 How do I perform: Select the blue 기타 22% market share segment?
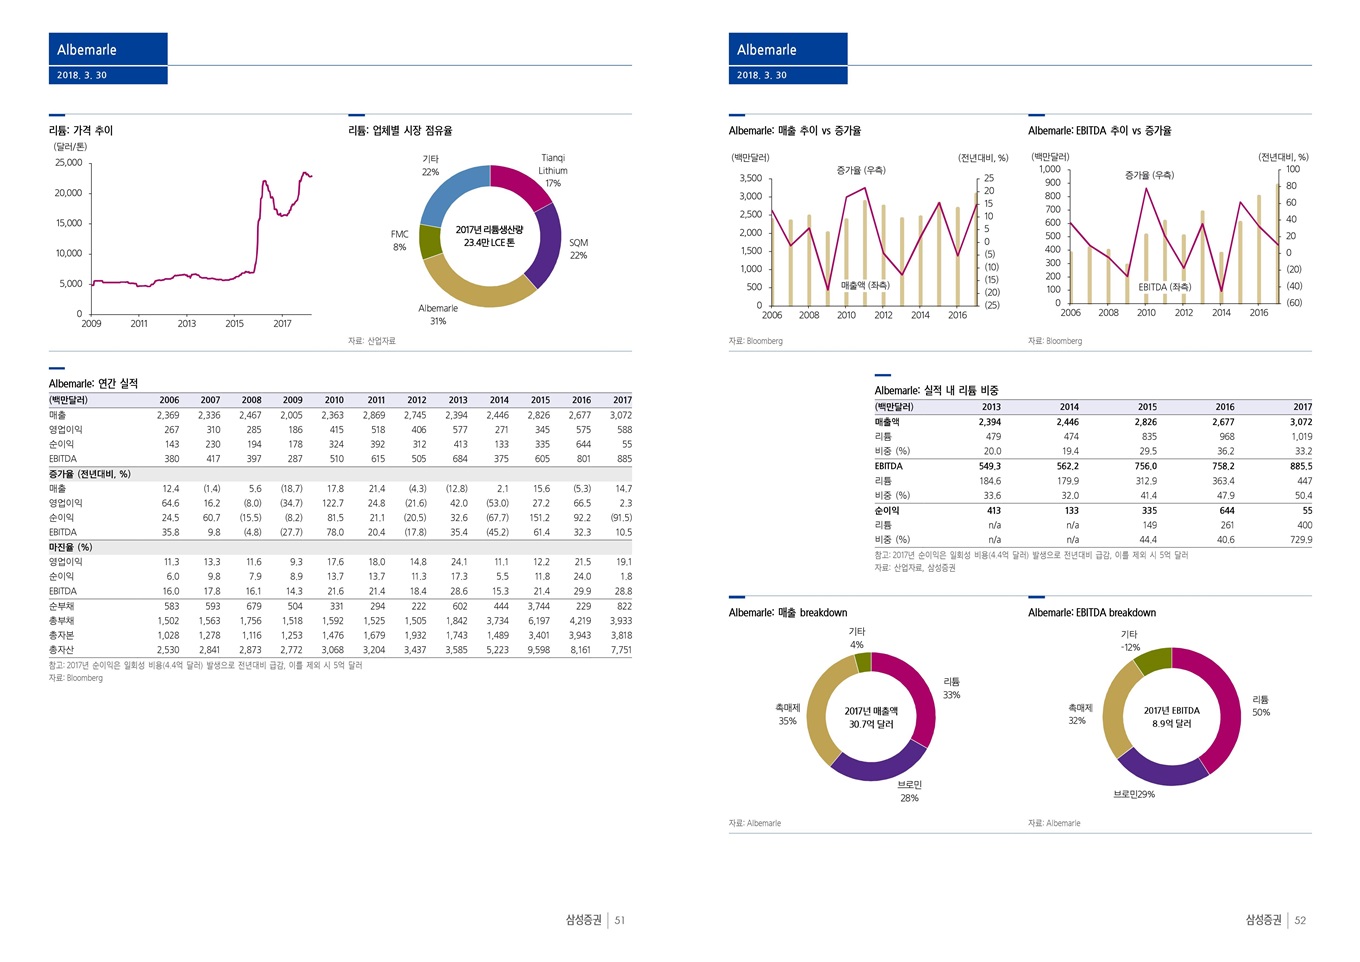pos(453,192)
